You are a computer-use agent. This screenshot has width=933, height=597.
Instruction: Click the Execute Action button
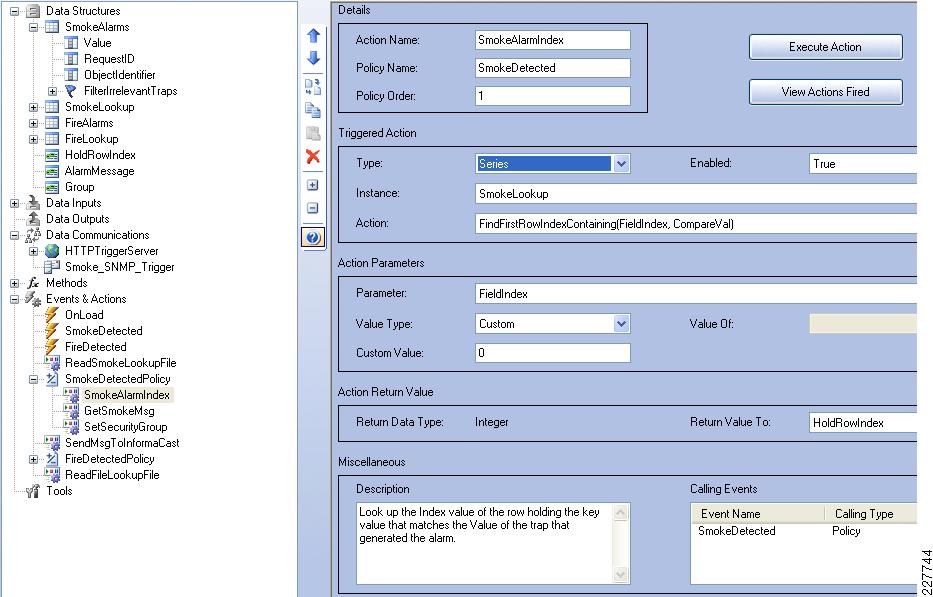(825, 47)
